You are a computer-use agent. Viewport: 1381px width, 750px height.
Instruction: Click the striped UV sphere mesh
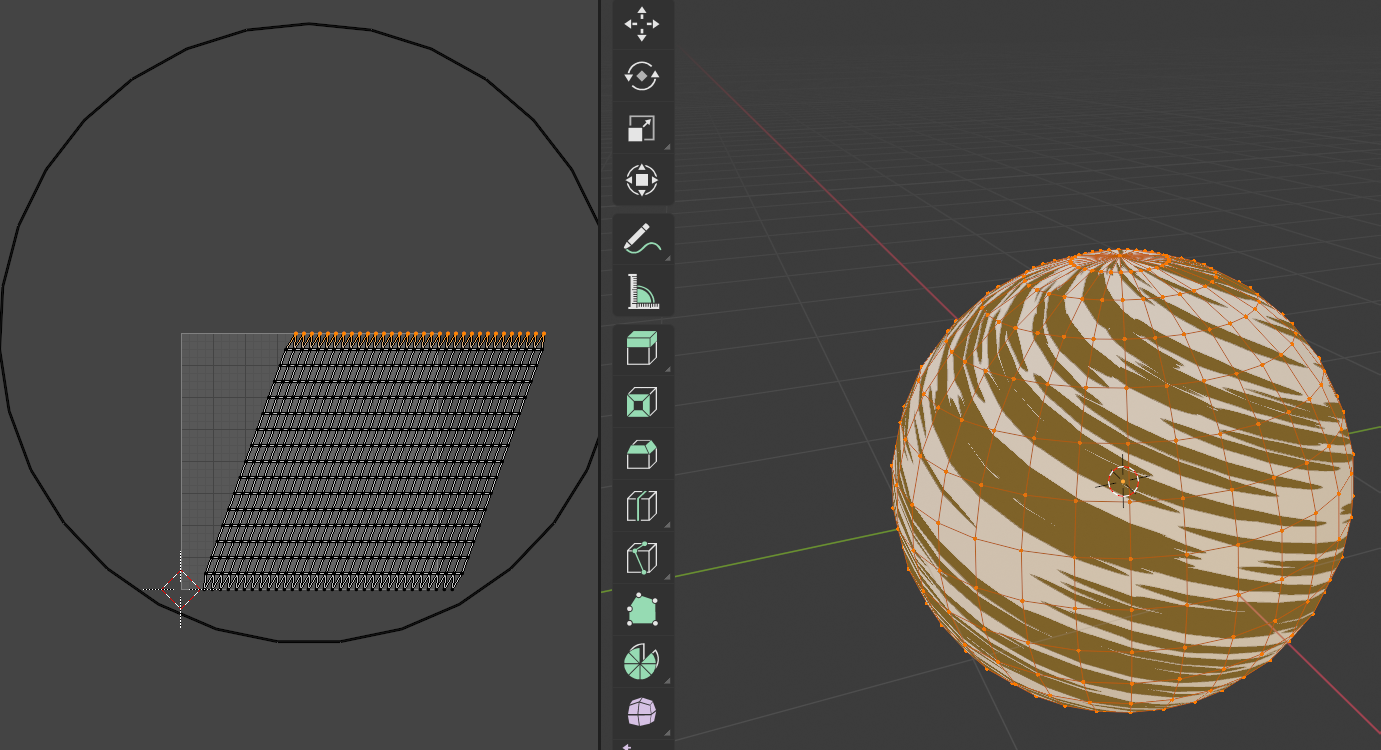(x=1123, y=481)
